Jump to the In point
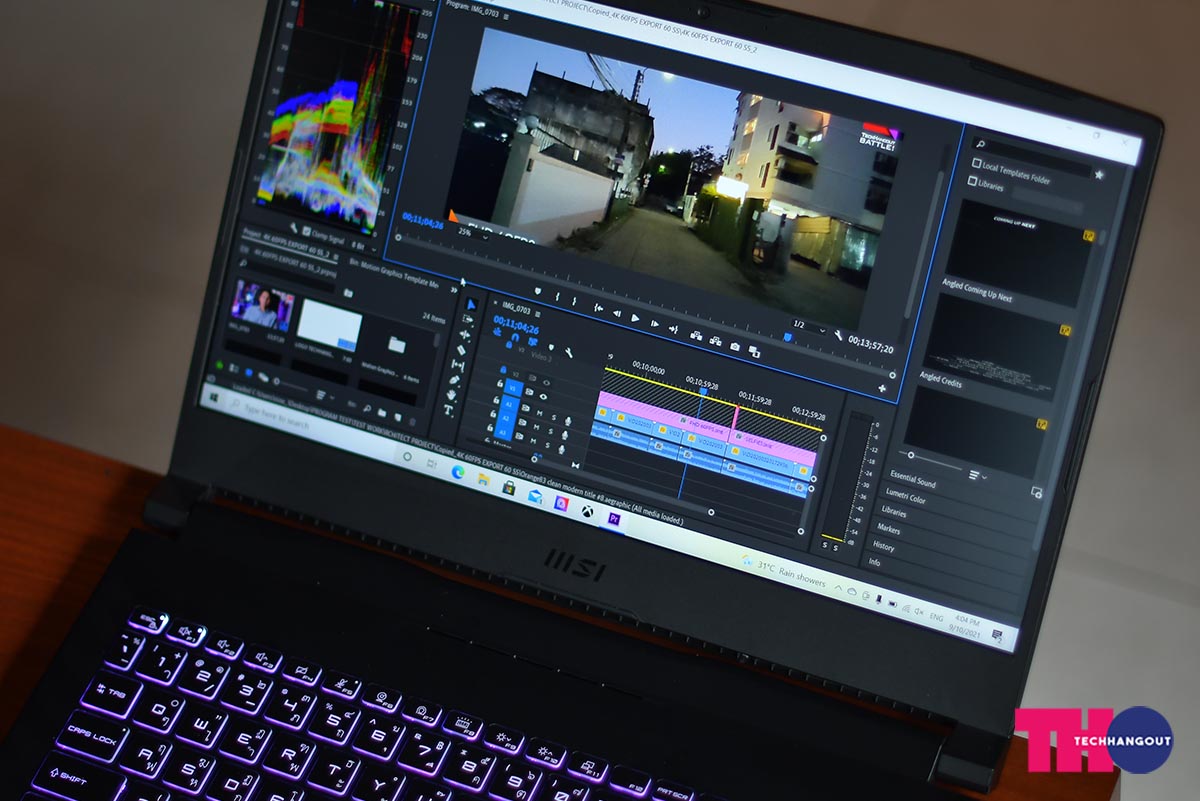Viewport: 1200px width, 801px height. point(599,306)
